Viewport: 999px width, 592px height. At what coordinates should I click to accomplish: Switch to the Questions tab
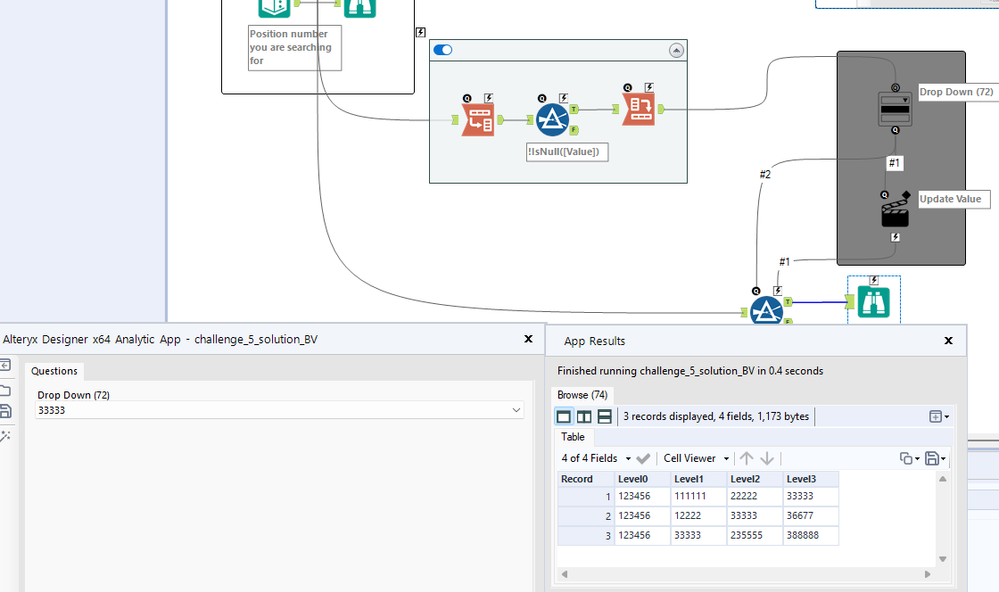click(x=54, y=371)
